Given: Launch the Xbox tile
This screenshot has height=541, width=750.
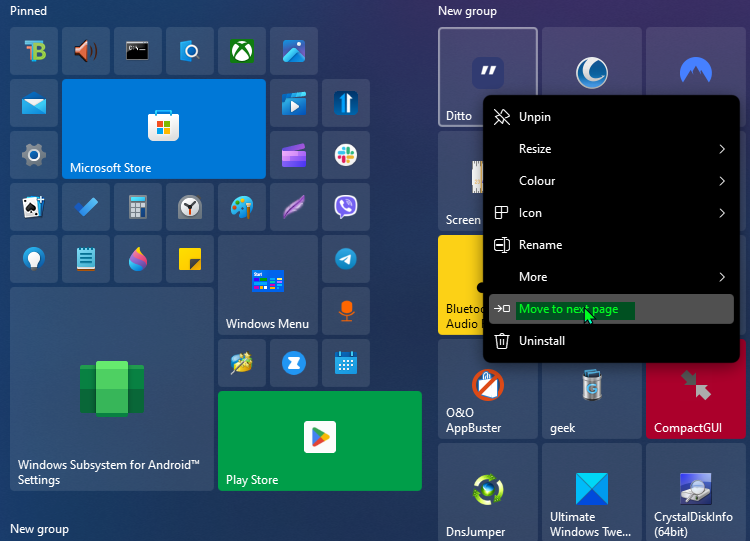Looking at the screenshot, I should (x=242, y=51).
